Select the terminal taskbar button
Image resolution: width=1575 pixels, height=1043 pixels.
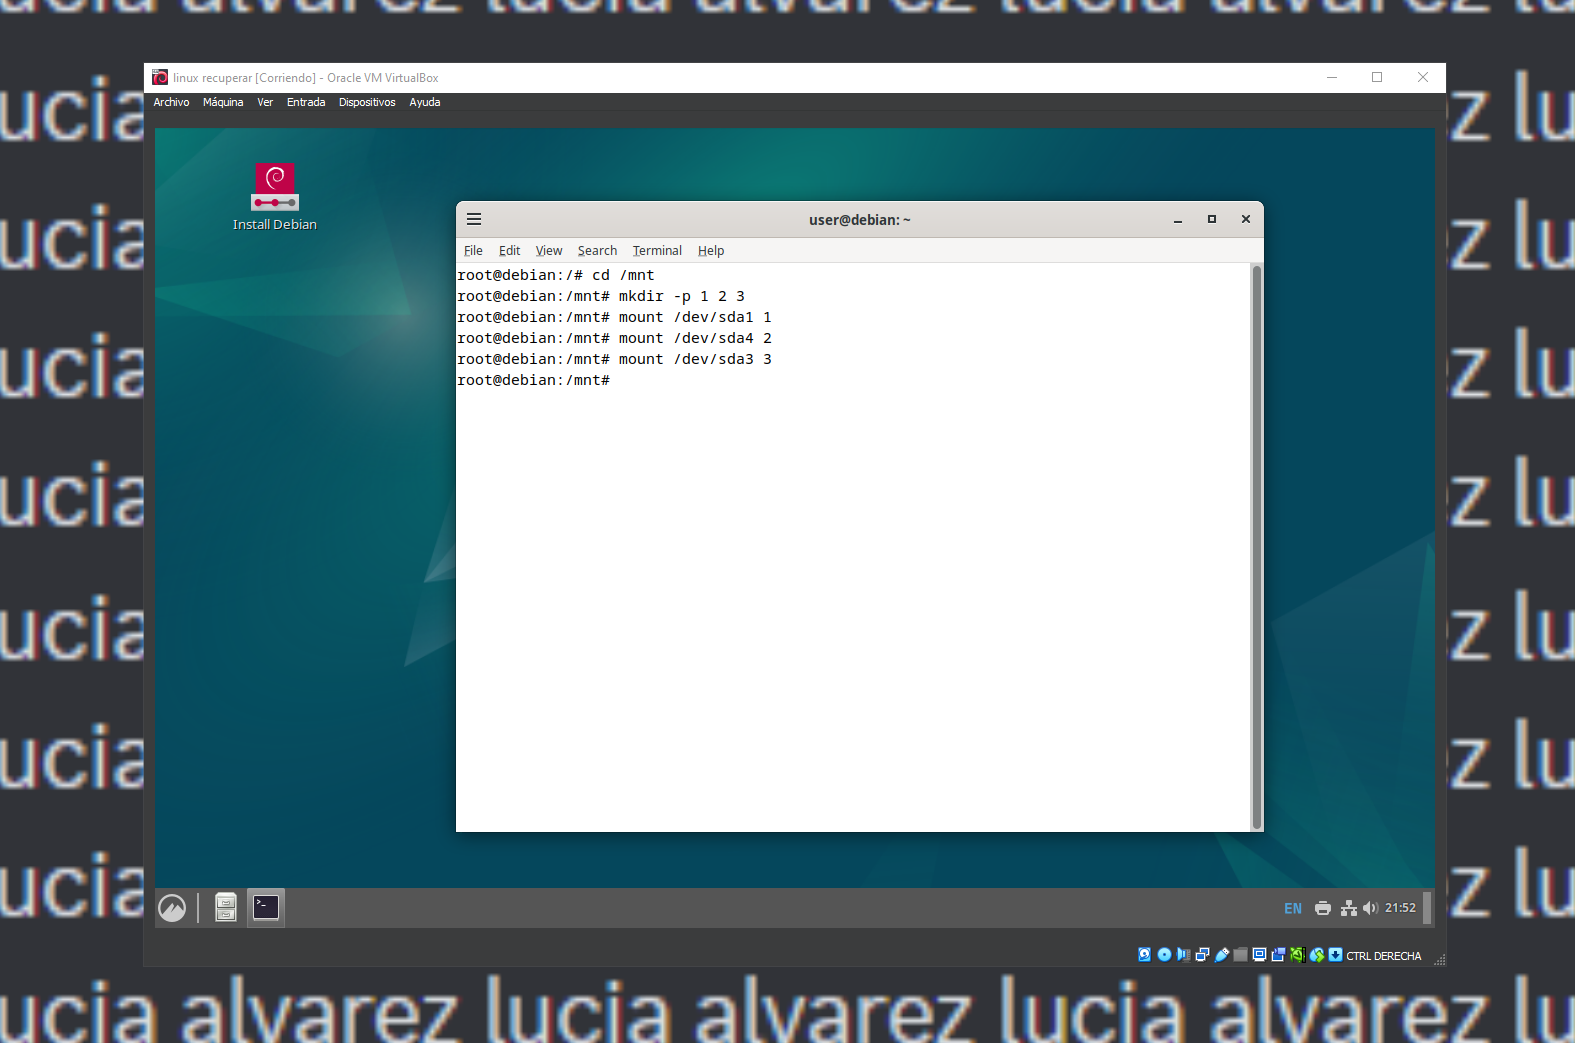pyautogui.click(x=266, y=907)
